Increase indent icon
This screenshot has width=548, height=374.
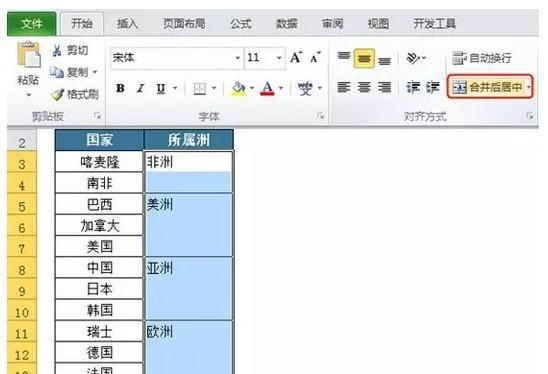pyautogui.click(x=433, y=87)
